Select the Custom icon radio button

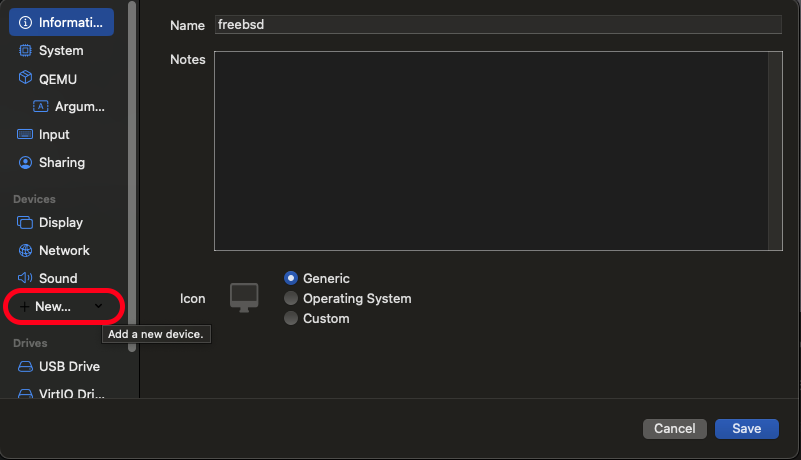291,318
